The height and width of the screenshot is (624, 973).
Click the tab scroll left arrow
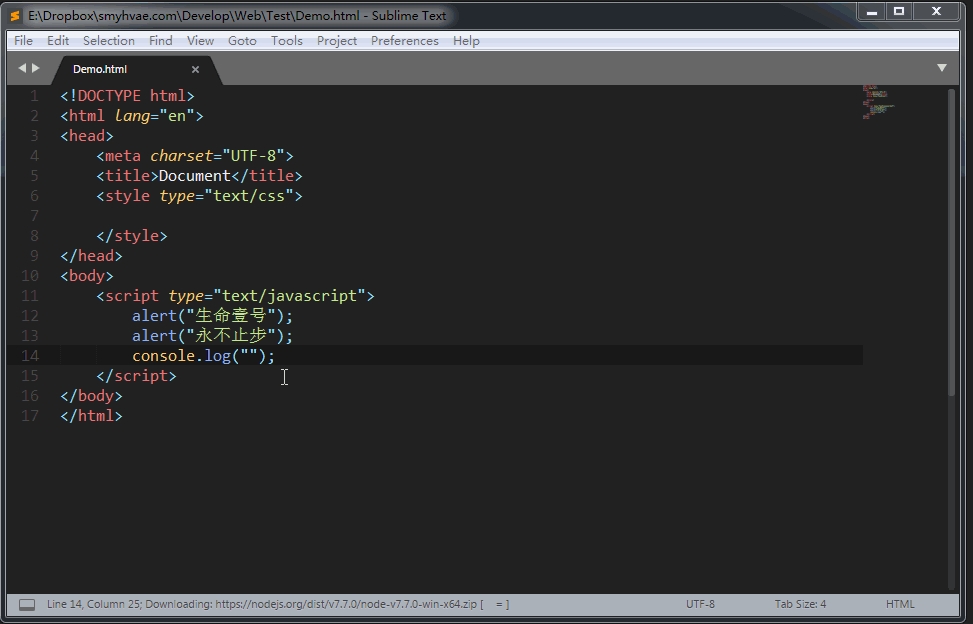22,68
